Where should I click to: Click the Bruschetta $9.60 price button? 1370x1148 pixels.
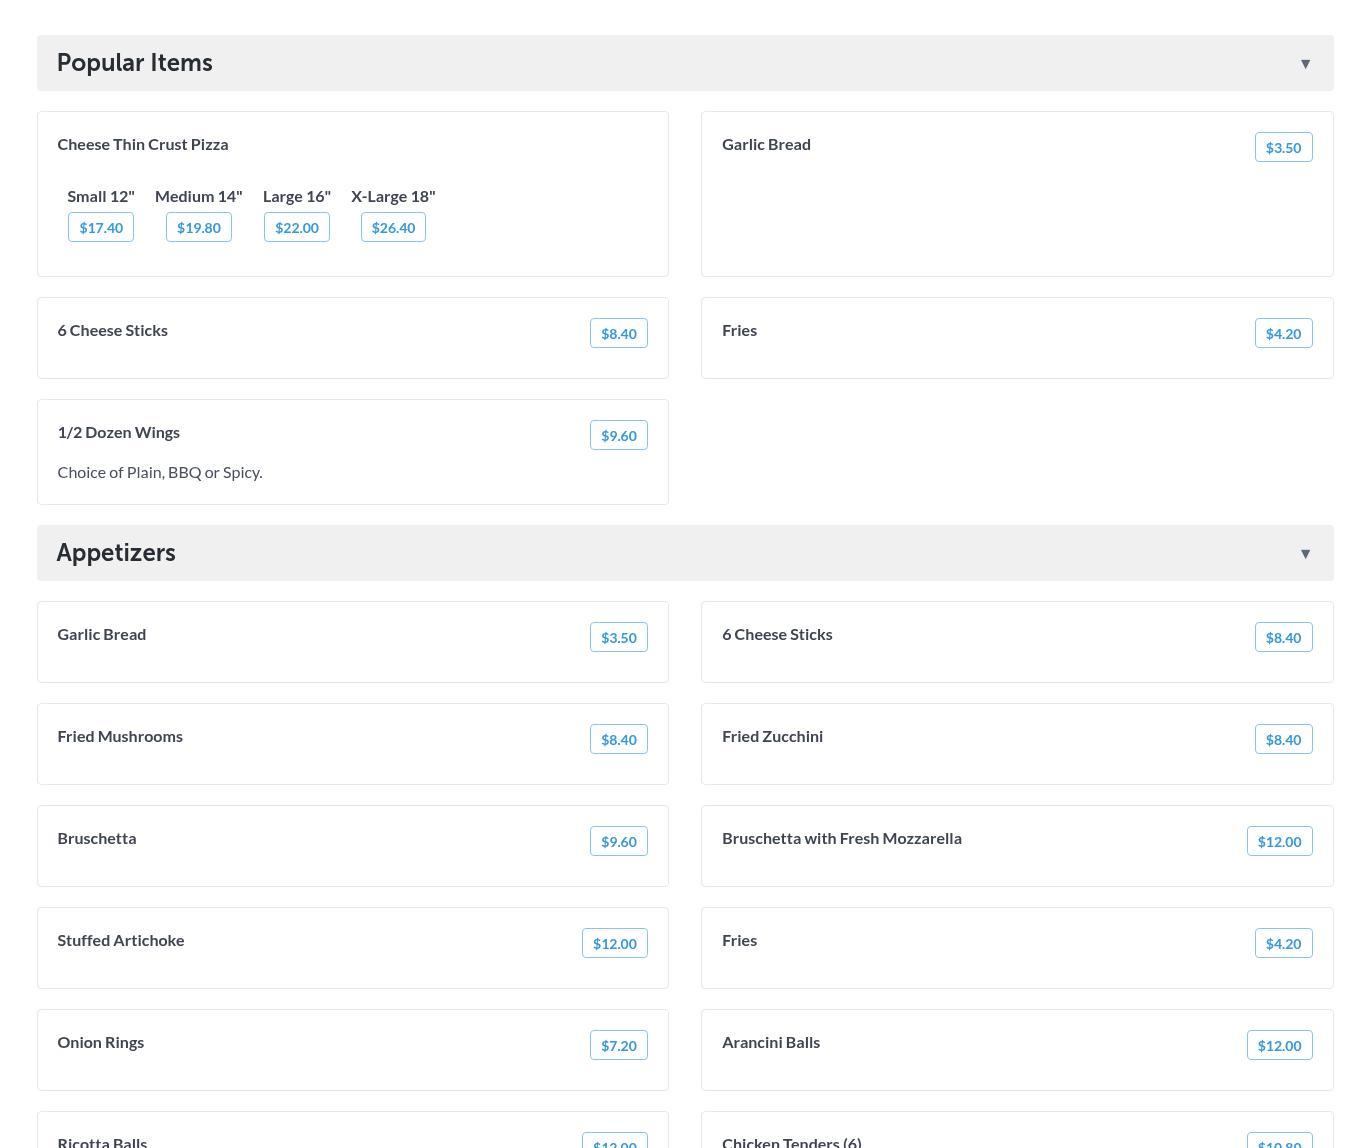pyautogui.click(x=618, y=842)
